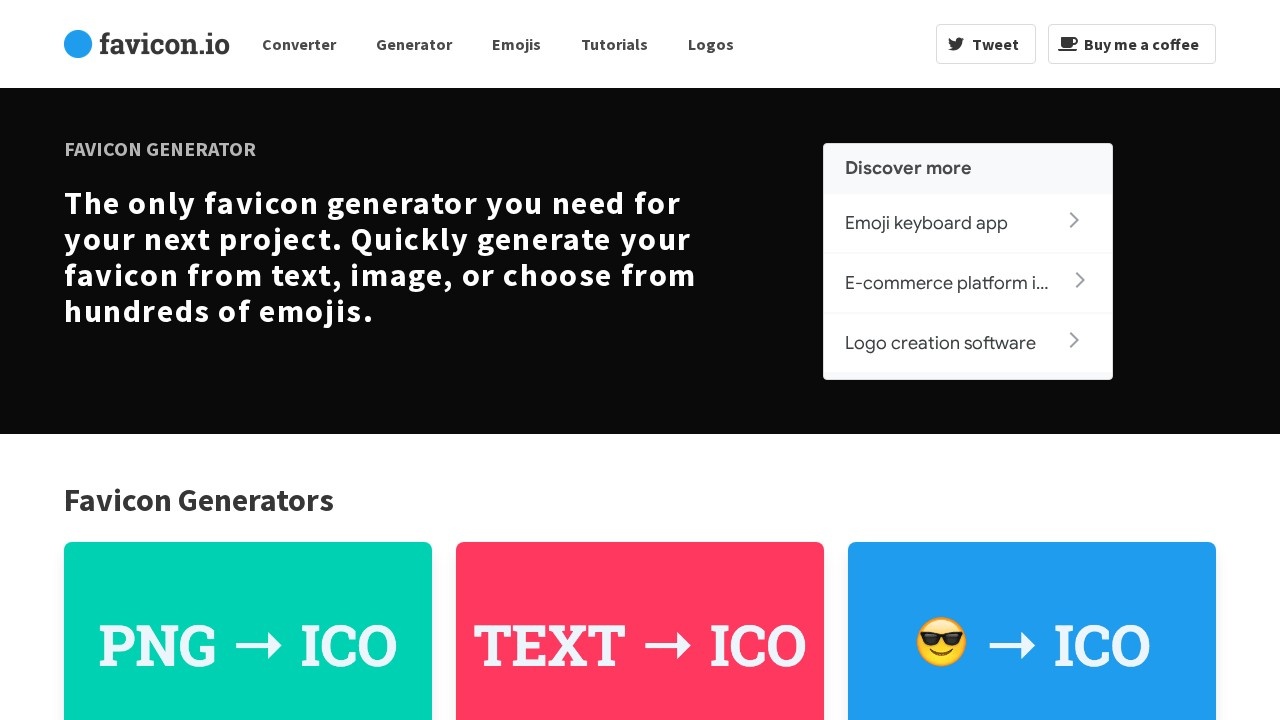The height and width of the screenshot is (720, 1280).
Task: Click the Twitter bird icon in Tweet button
Action: tap(957, 44)
